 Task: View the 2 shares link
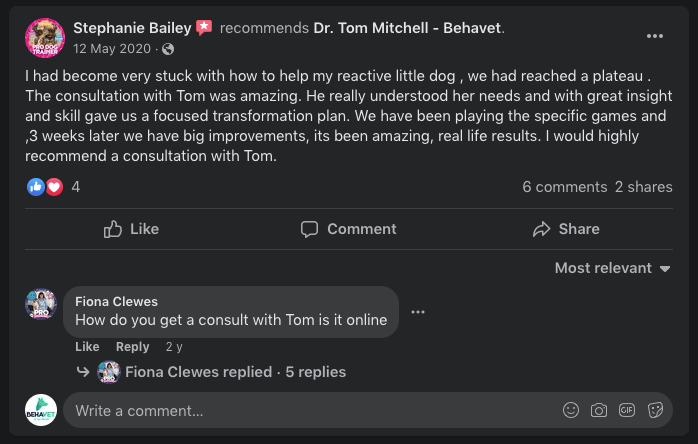(644, 187)
